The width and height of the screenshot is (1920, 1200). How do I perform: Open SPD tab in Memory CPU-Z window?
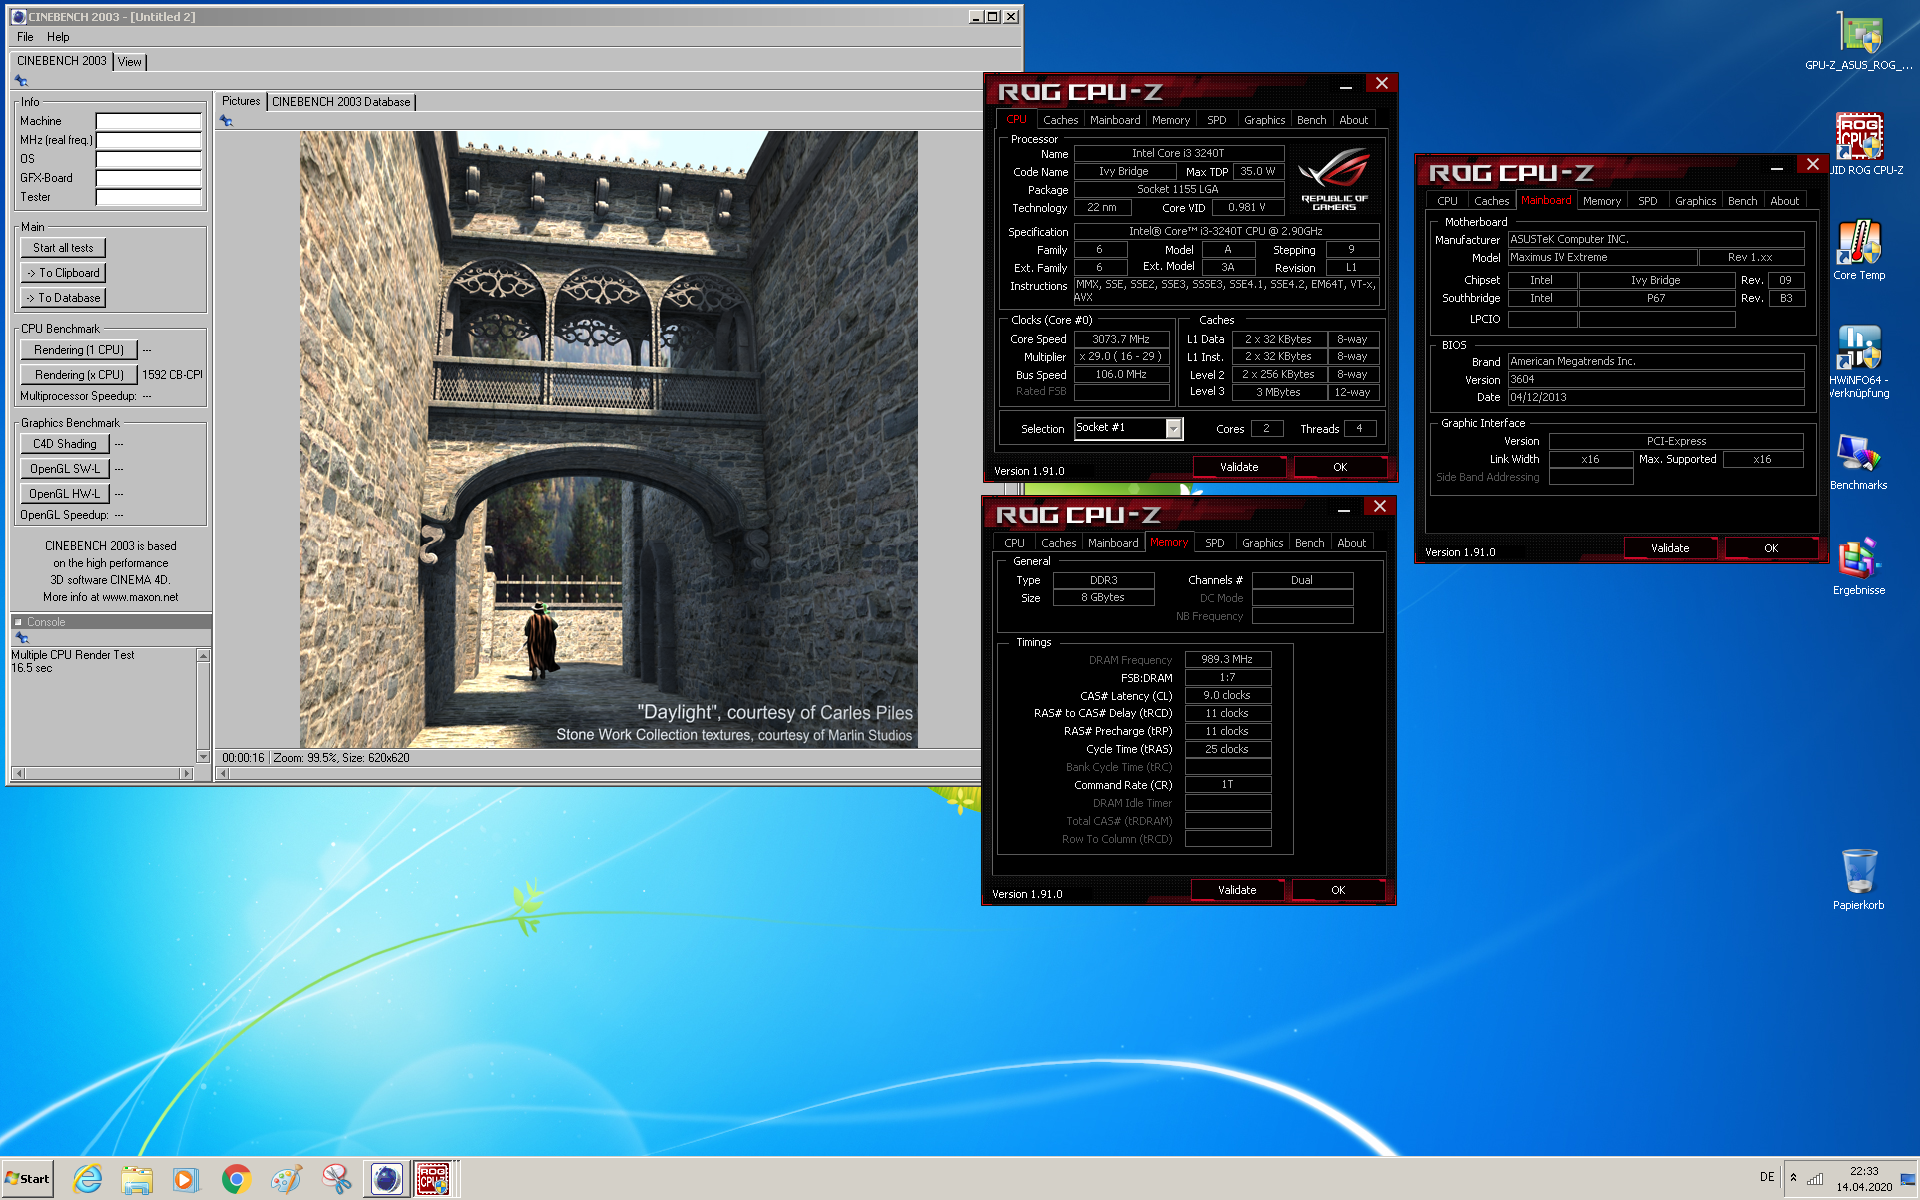[x=1215, y=543]
